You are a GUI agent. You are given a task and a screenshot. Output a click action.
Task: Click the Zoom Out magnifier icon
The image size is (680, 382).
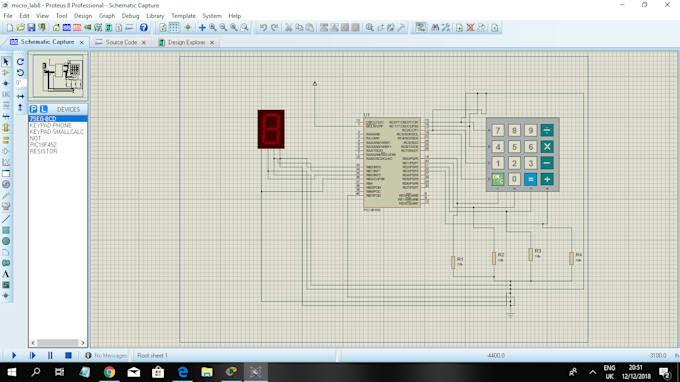tap(223, 28)
